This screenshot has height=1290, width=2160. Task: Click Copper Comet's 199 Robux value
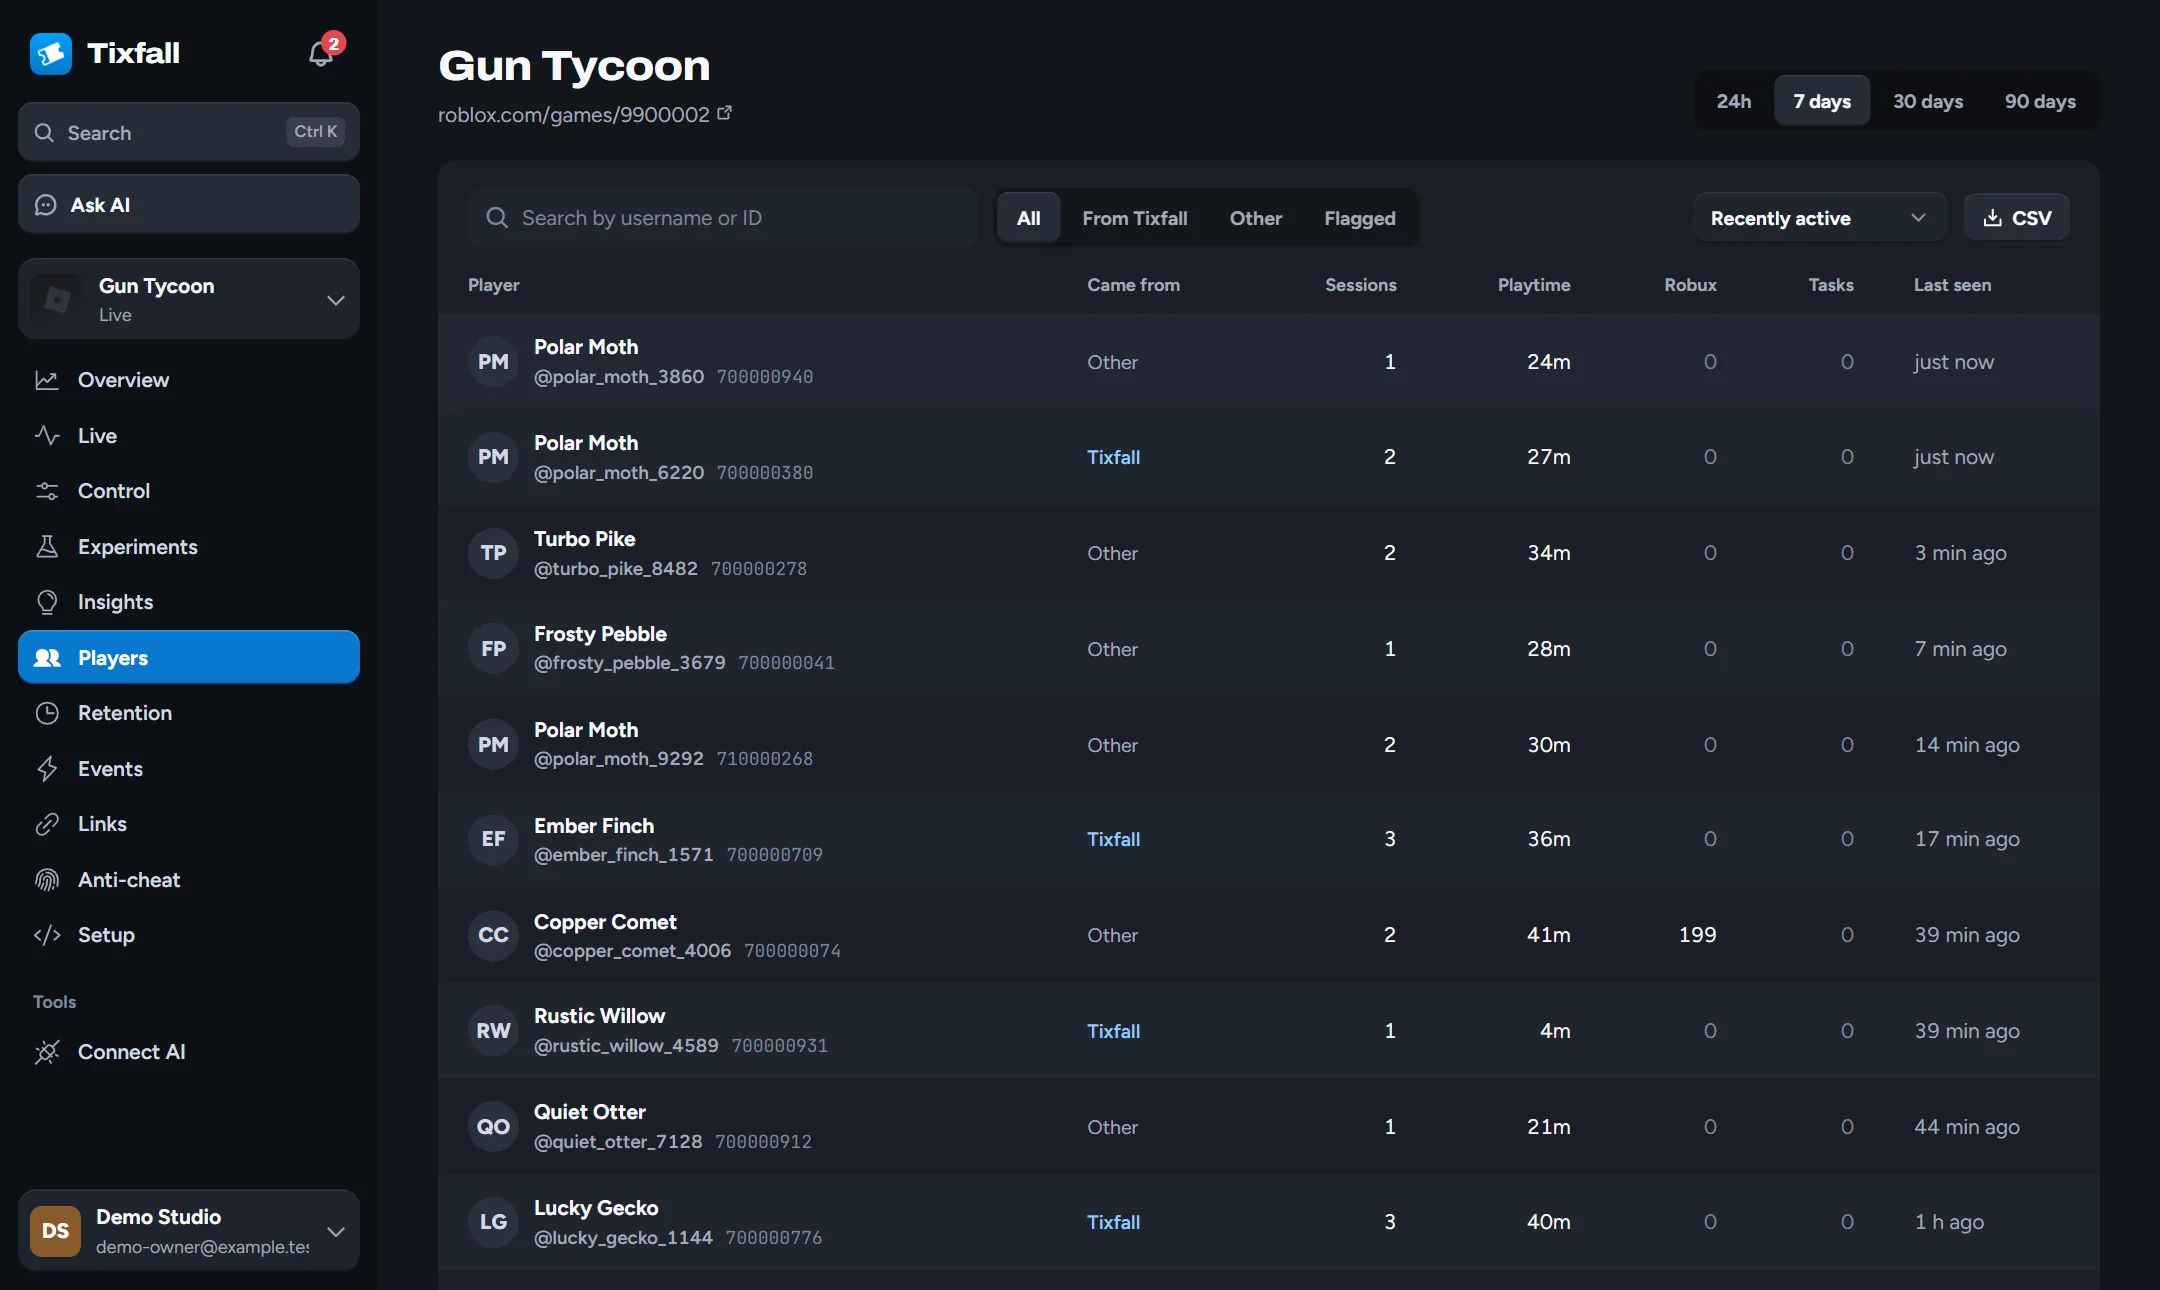tap(1697, 935)
